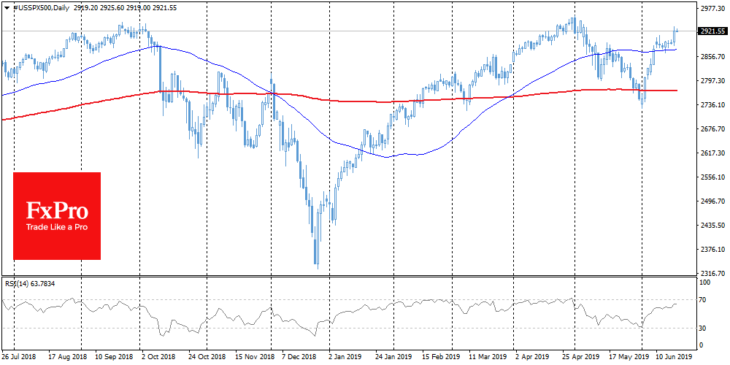Click the 'Trade Like a Pro' tagline

(x=57, y=228)
